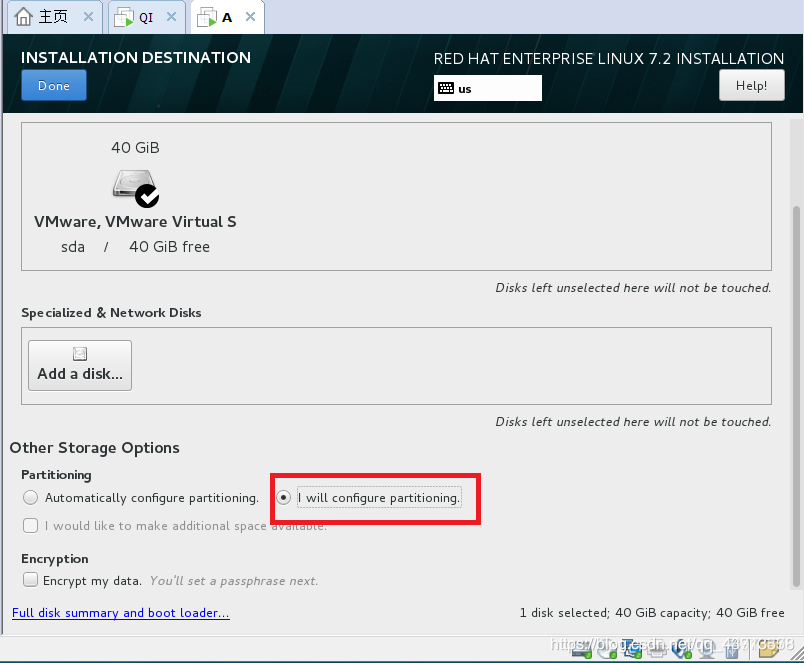This screenshot has height=663, width=804.
Task: Click the home icon on the 主页 tab
Action: (24, 17)
